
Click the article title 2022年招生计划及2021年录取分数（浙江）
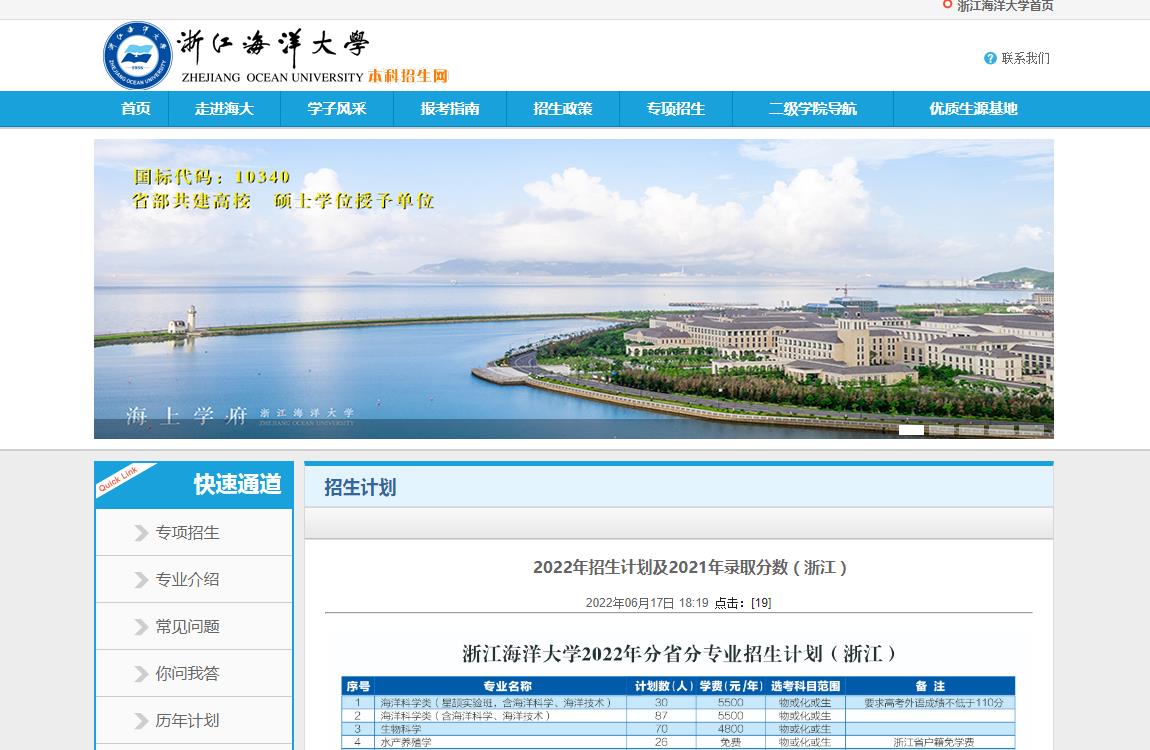(689, 567)
